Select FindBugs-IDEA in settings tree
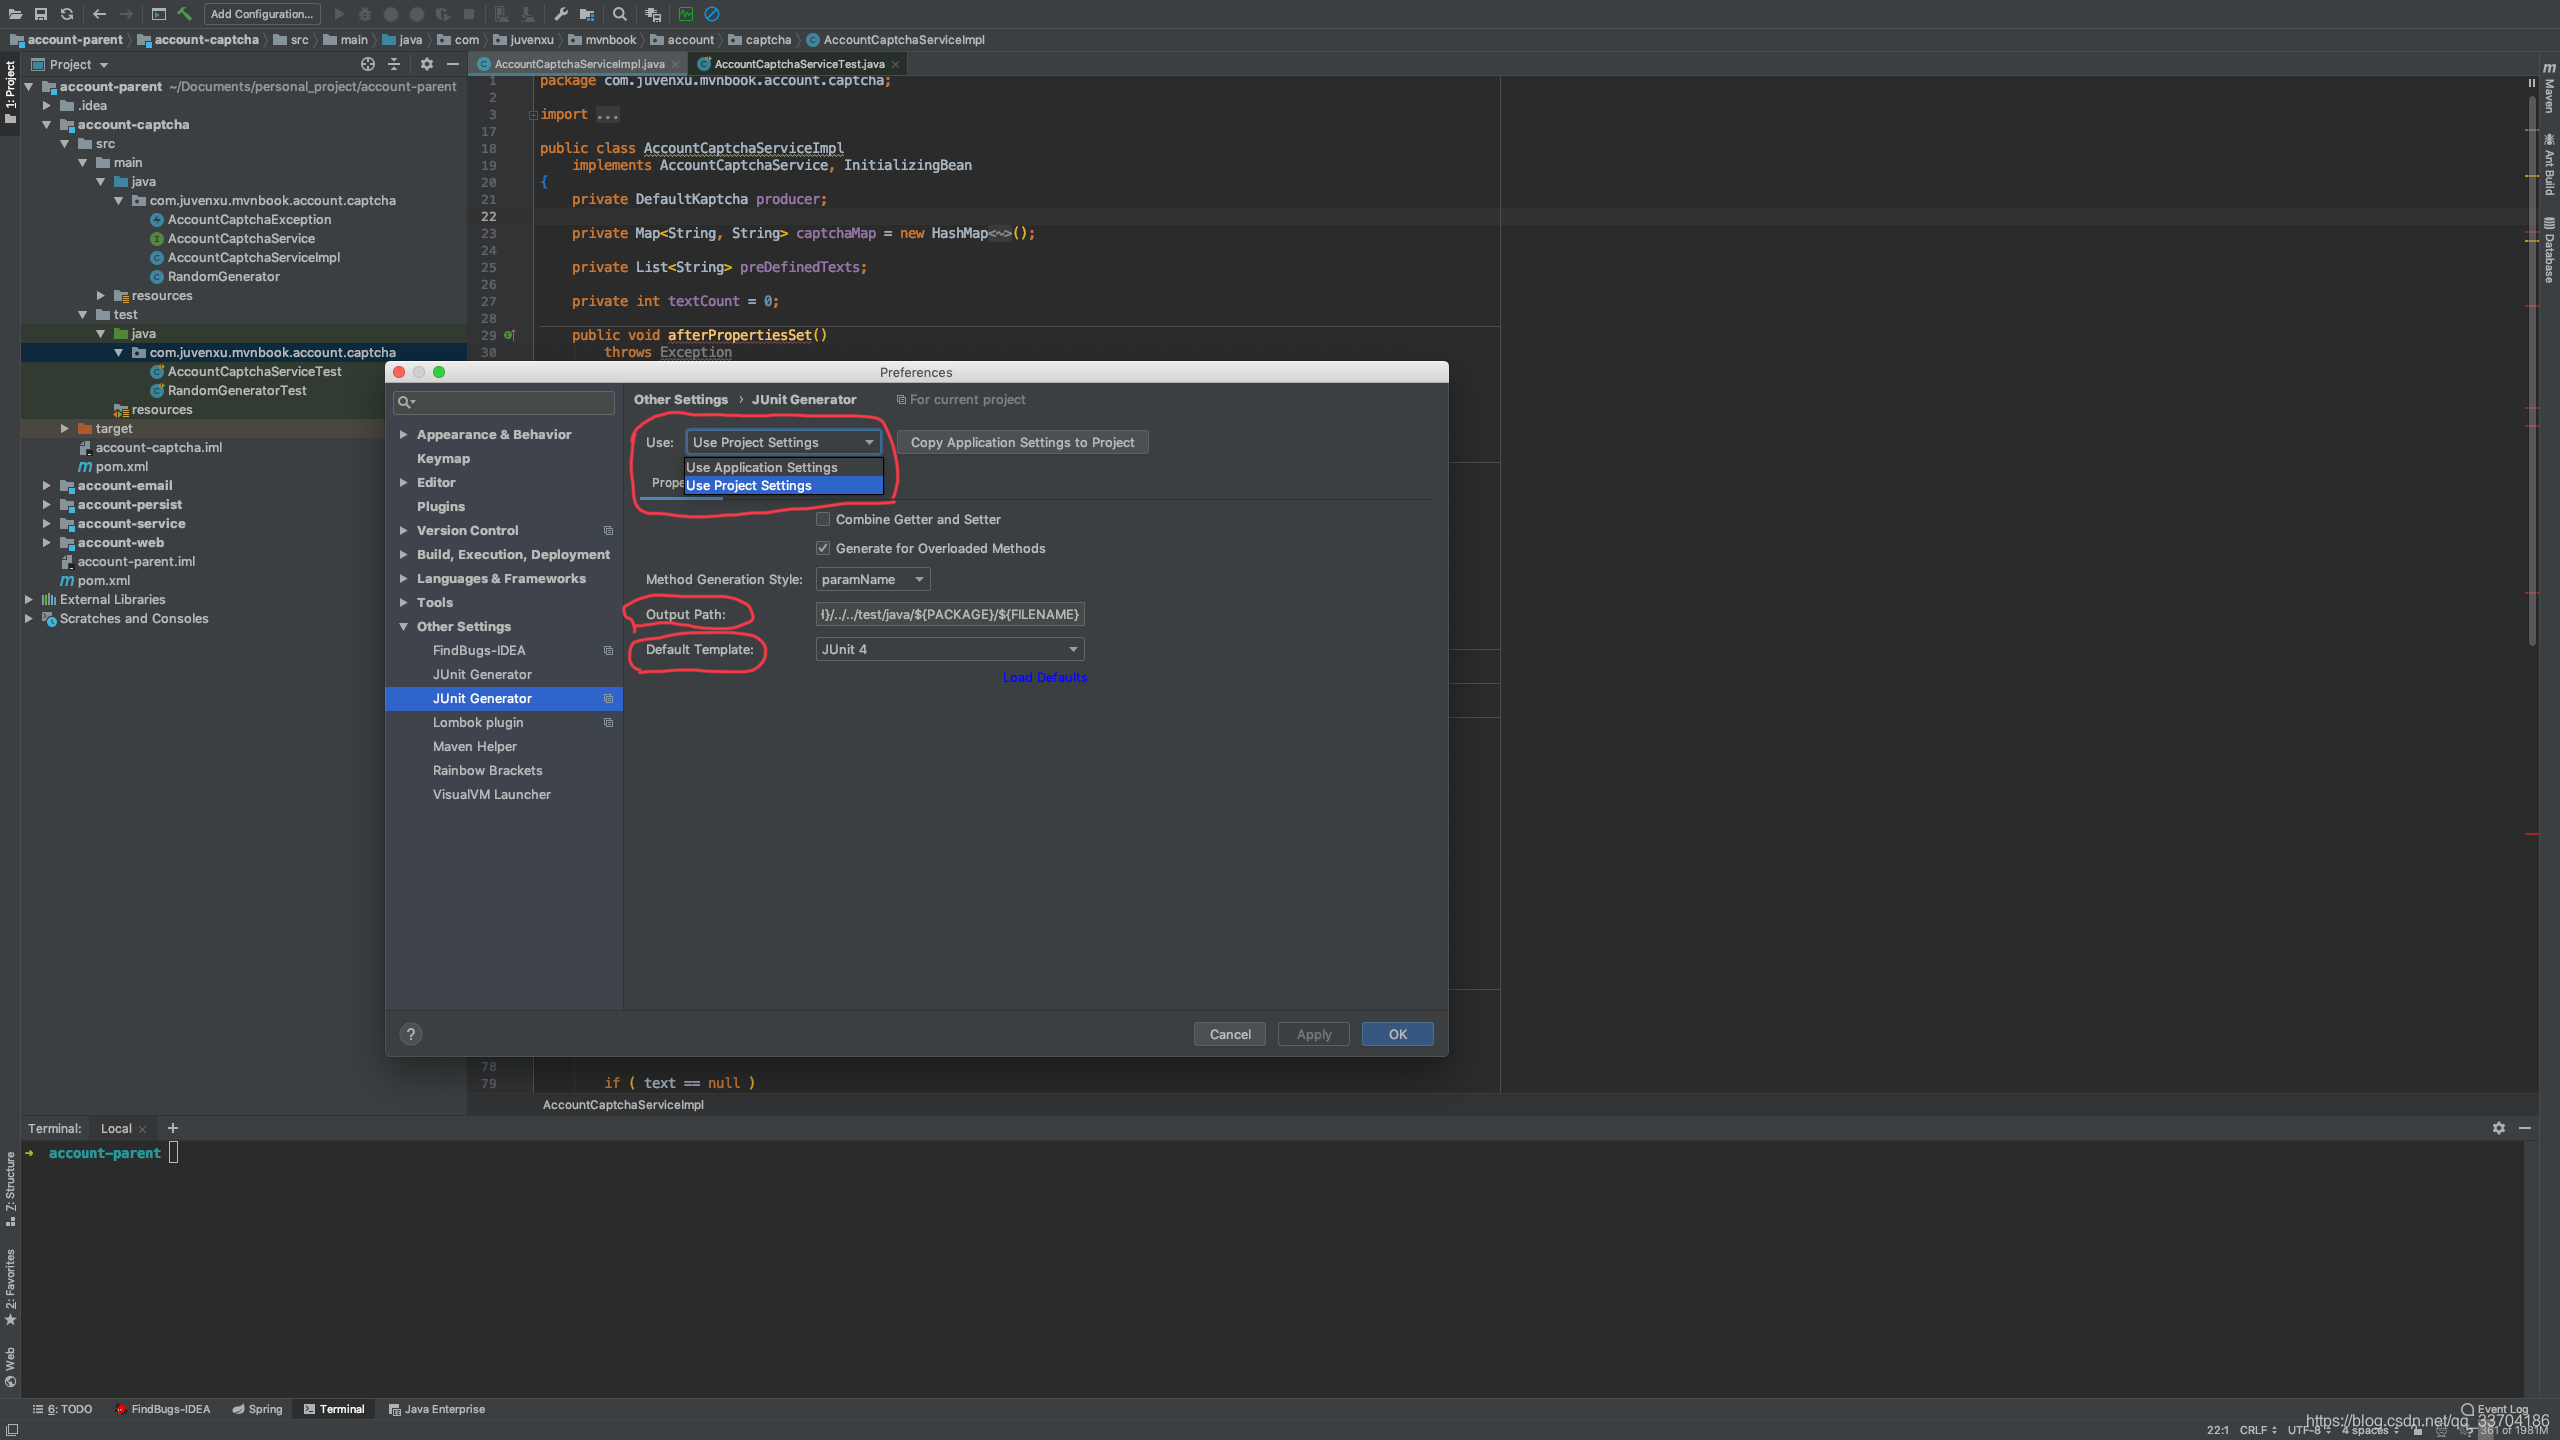This screenshot has width=2560, height=1440. point(479,650)
